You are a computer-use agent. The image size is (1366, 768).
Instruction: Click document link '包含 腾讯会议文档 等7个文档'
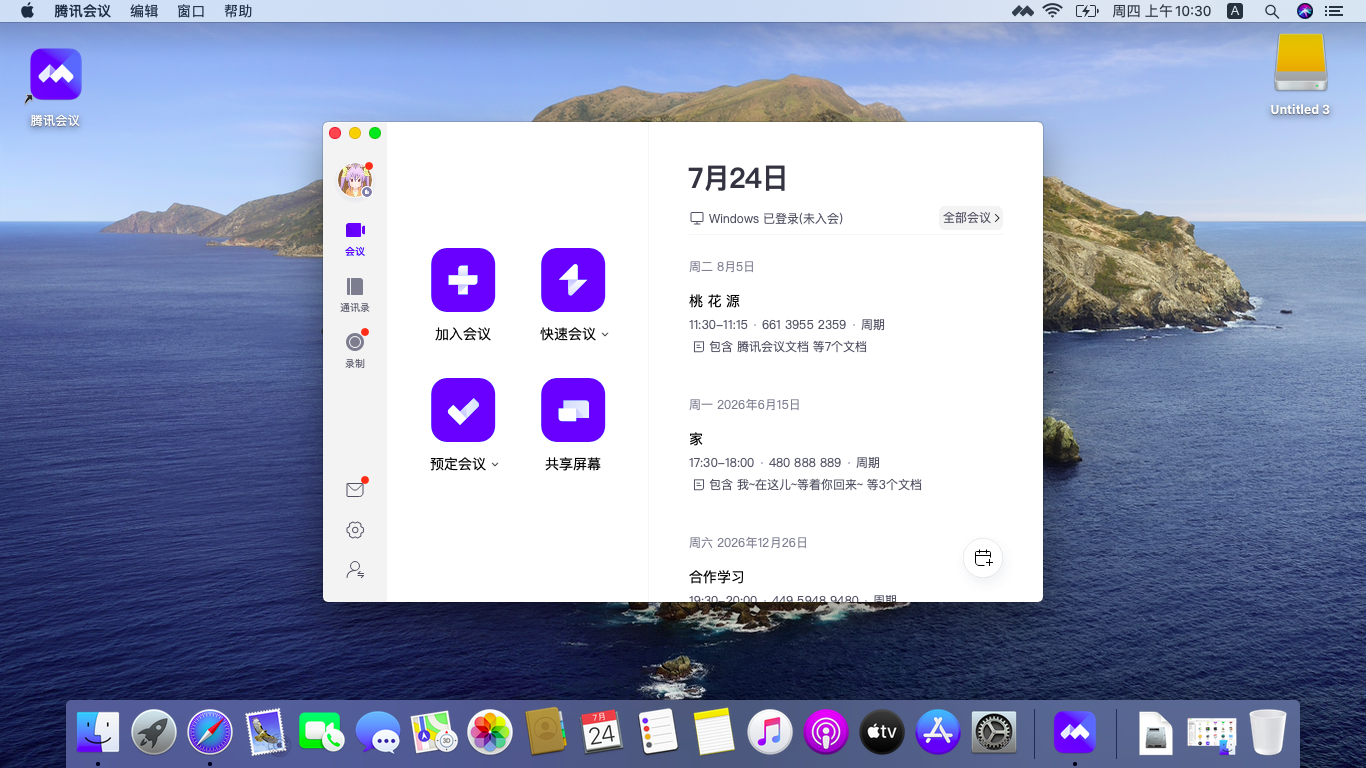pos(780,347)
